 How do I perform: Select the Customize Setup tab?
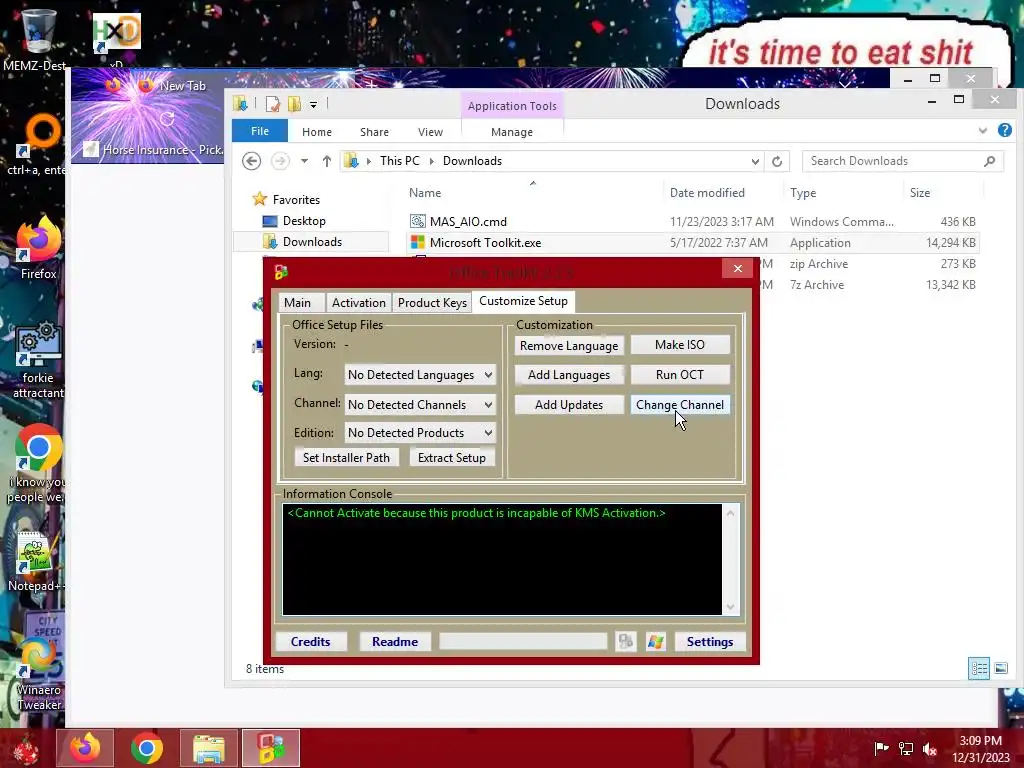523,300
